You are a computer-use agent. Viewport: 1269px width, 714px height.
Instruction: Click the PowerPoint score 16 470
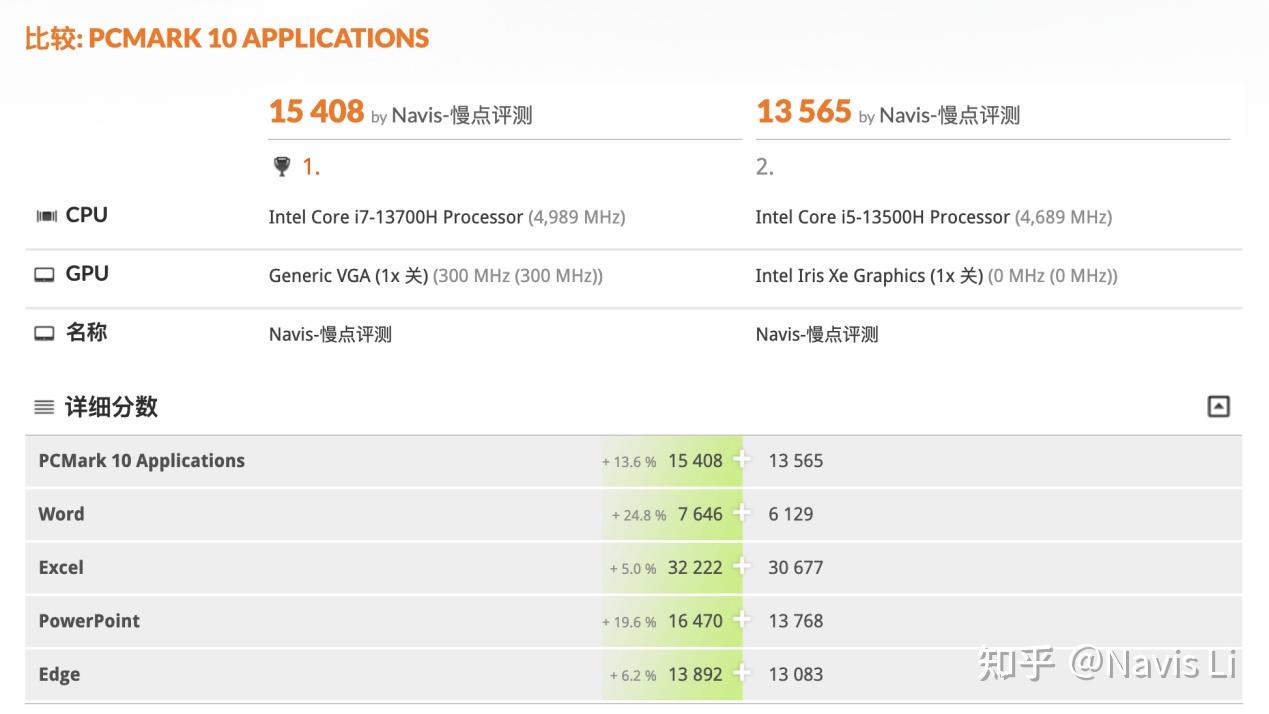[695, 621]
